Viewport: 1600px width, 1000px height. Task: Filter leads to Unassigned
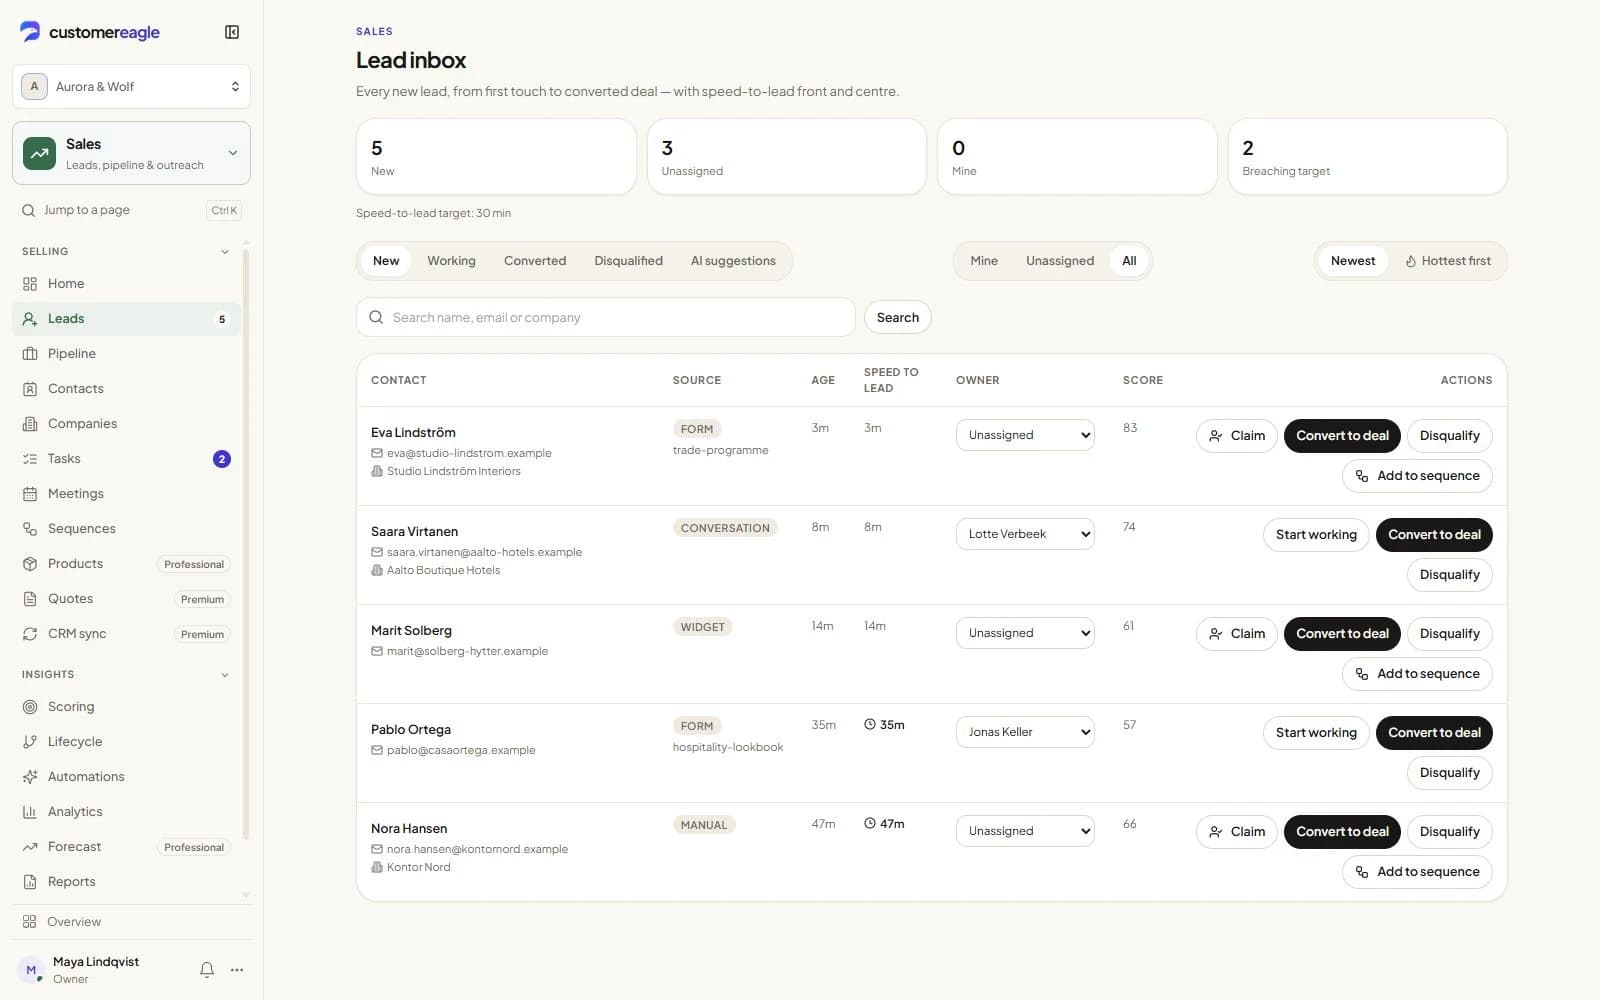point(1060,261)
